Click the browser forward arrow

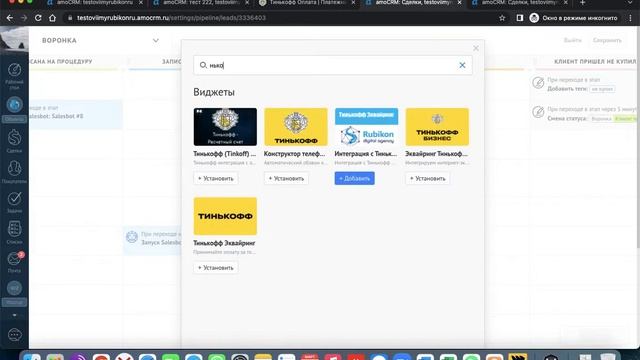[x=24, y=18]
